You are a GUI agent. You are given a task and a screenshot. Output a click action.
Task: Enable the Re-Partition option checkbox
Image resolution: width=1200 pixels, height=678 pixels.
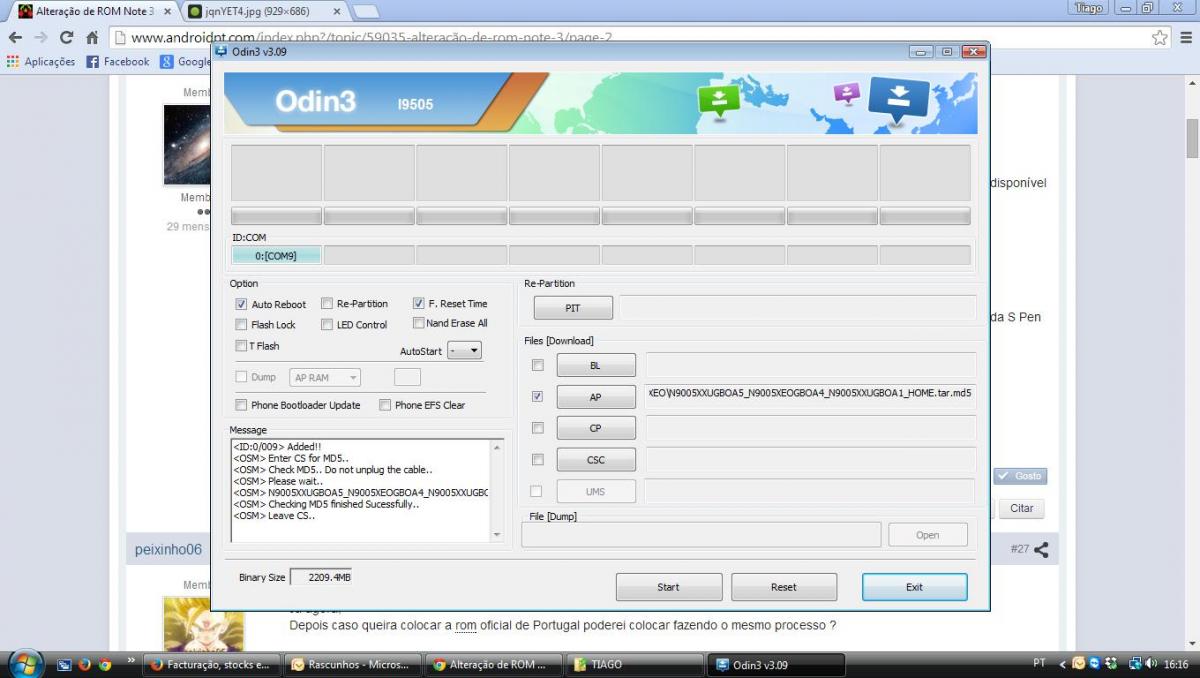pyautogui.click(x=327, y=303)
